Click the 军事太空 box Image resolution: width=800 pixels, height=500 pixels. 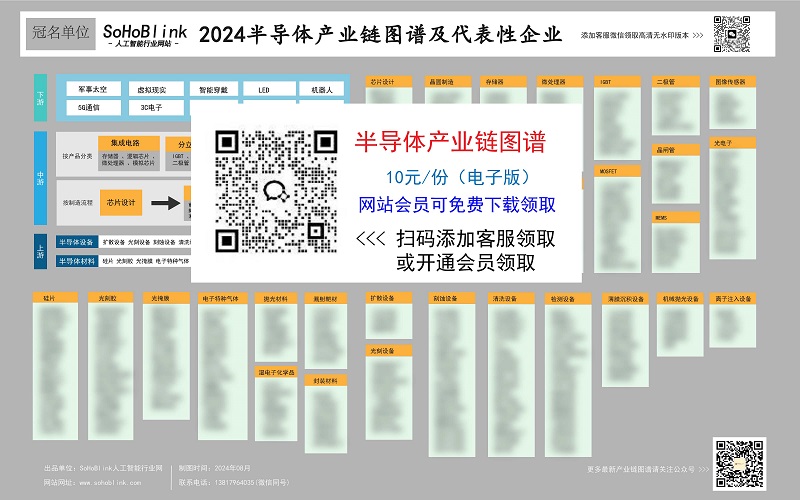(93, 89)
